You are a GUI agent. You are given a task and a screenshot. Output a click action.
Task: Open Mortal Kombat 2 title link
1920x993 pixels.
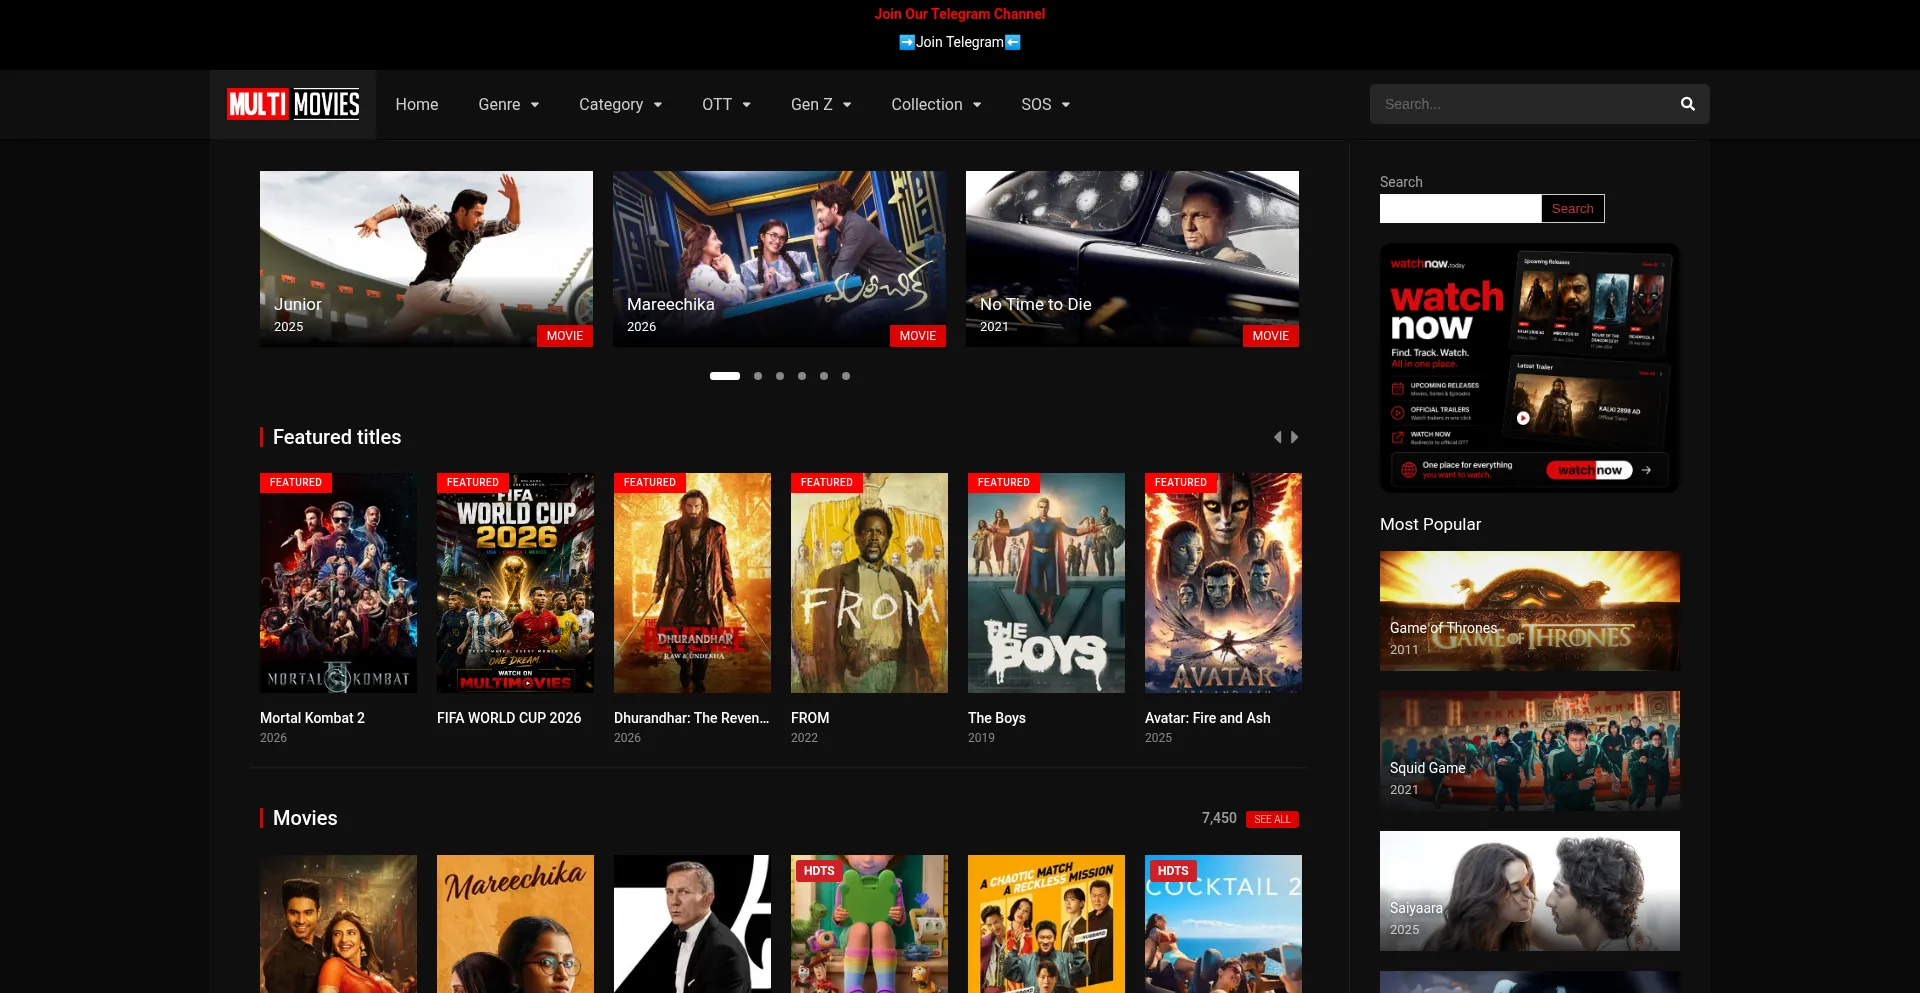click(312, 718)
